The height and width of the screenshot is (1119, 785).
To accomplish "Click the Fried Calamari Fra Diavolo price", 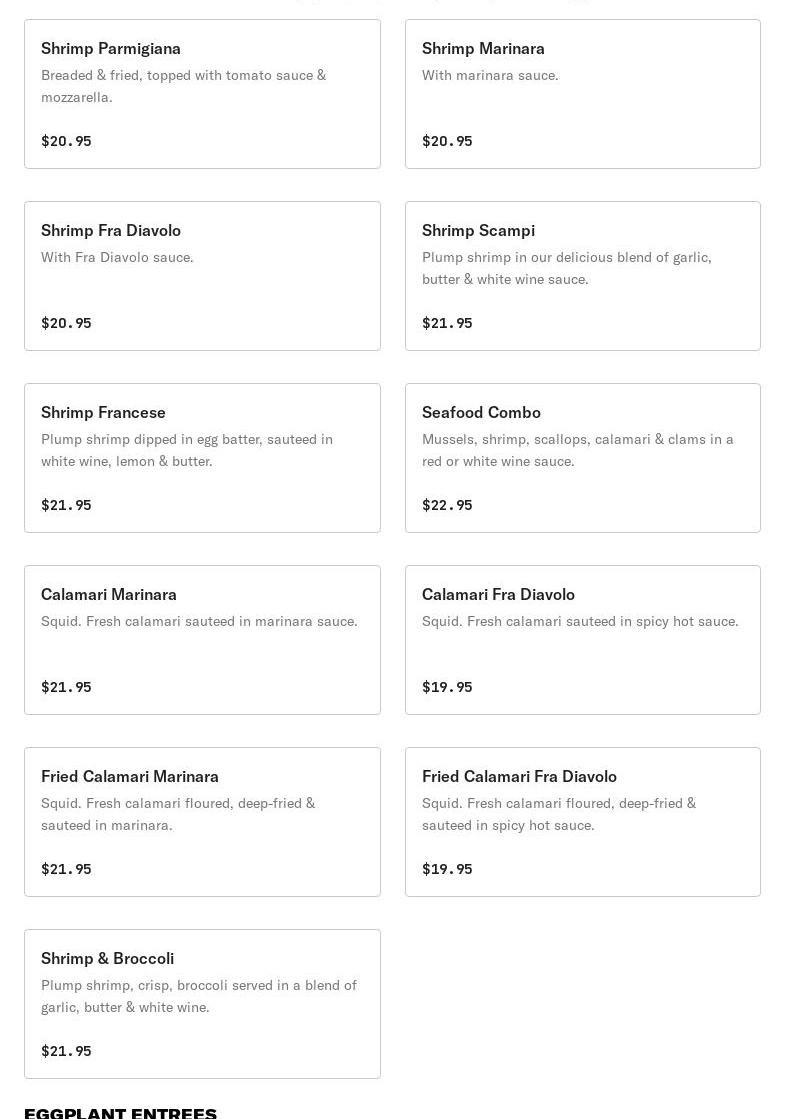I will click(x=447, y=869).
